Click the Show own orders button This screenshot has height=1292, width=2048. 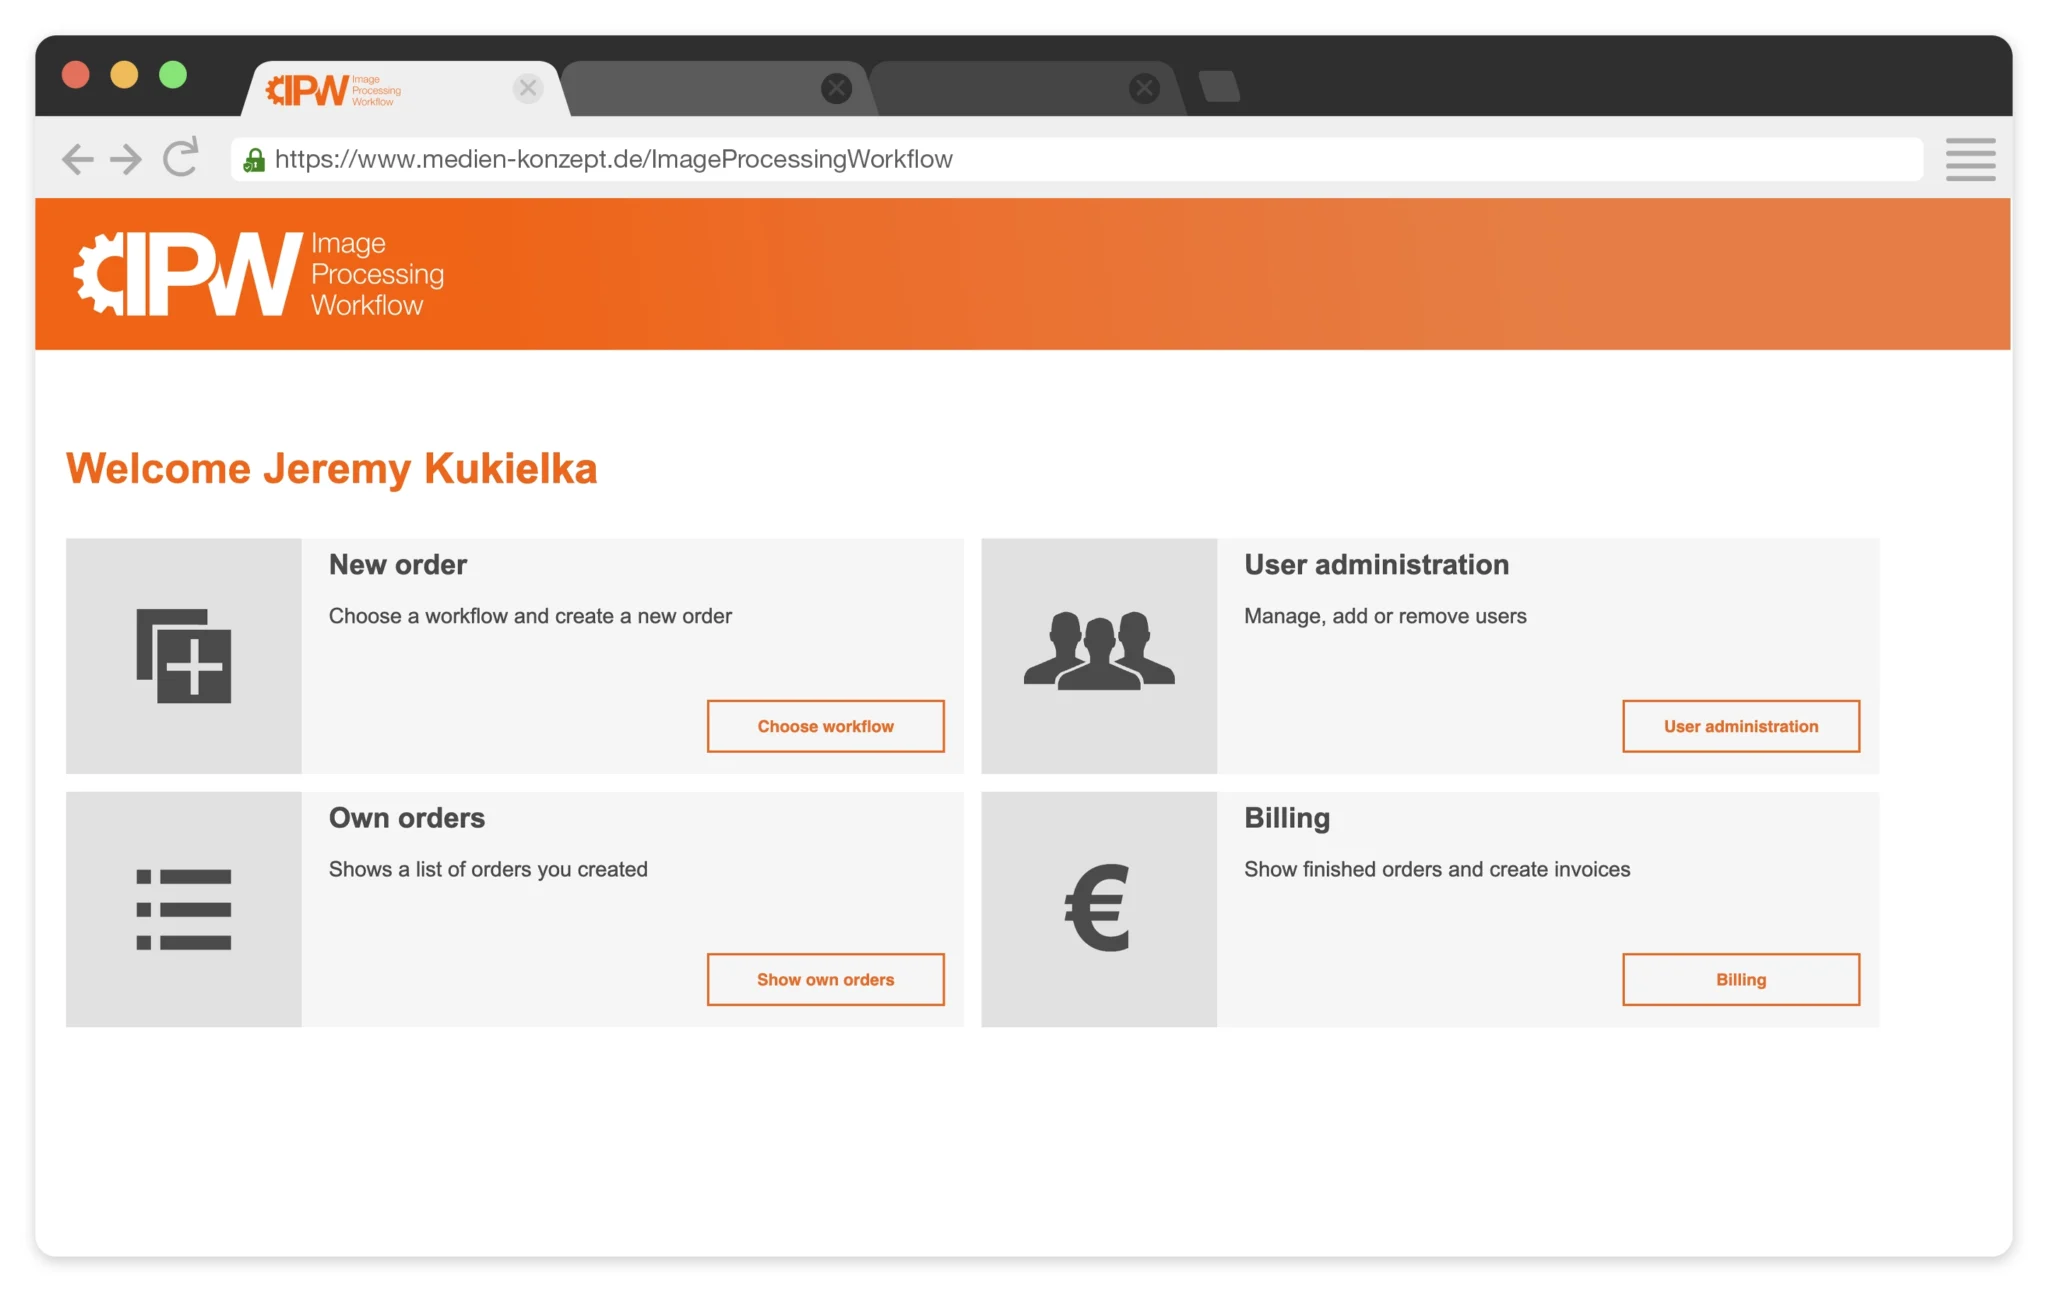click(x=825, y=979)
